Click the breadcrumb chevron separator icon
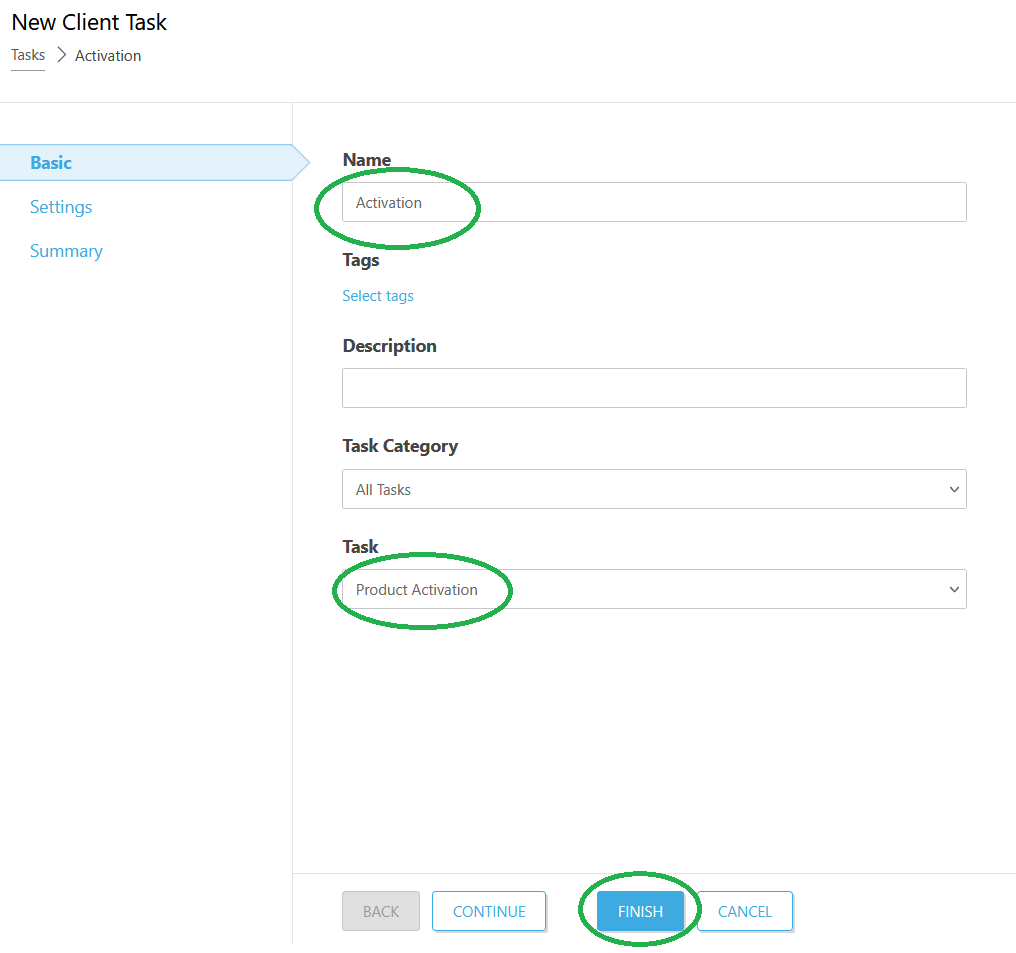1016x953 pixels. (59, 55)
